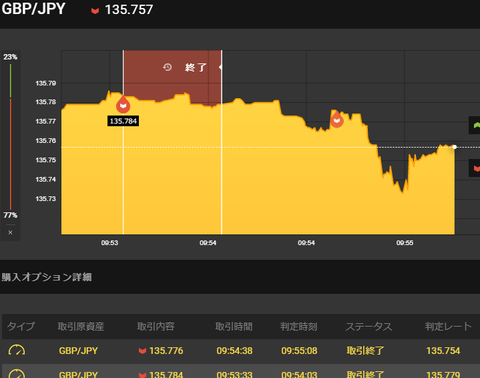The width and height of the screenshot is (480, 378).
Task: Click the red portion of sentiment bar
Action: point(10,154)
